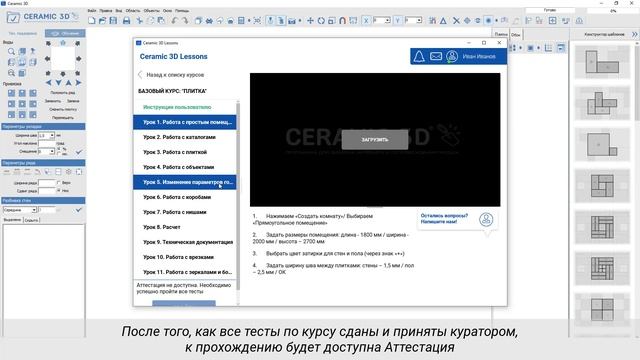Click the Move cross-arrows tool icon
The image size is (640, 360).
coord(310,20)
